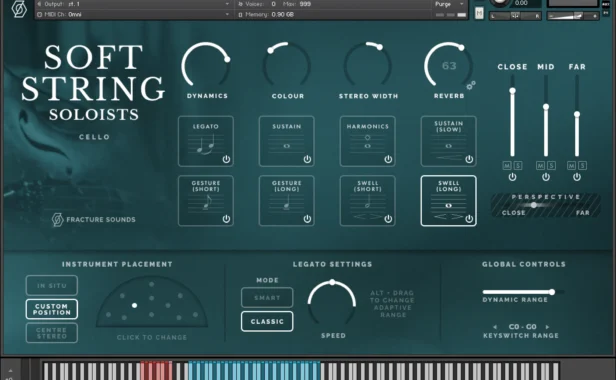Toggle the Legato articulation power icon
Viewport: 616px width, 380px height.
(x=226, y=159)
